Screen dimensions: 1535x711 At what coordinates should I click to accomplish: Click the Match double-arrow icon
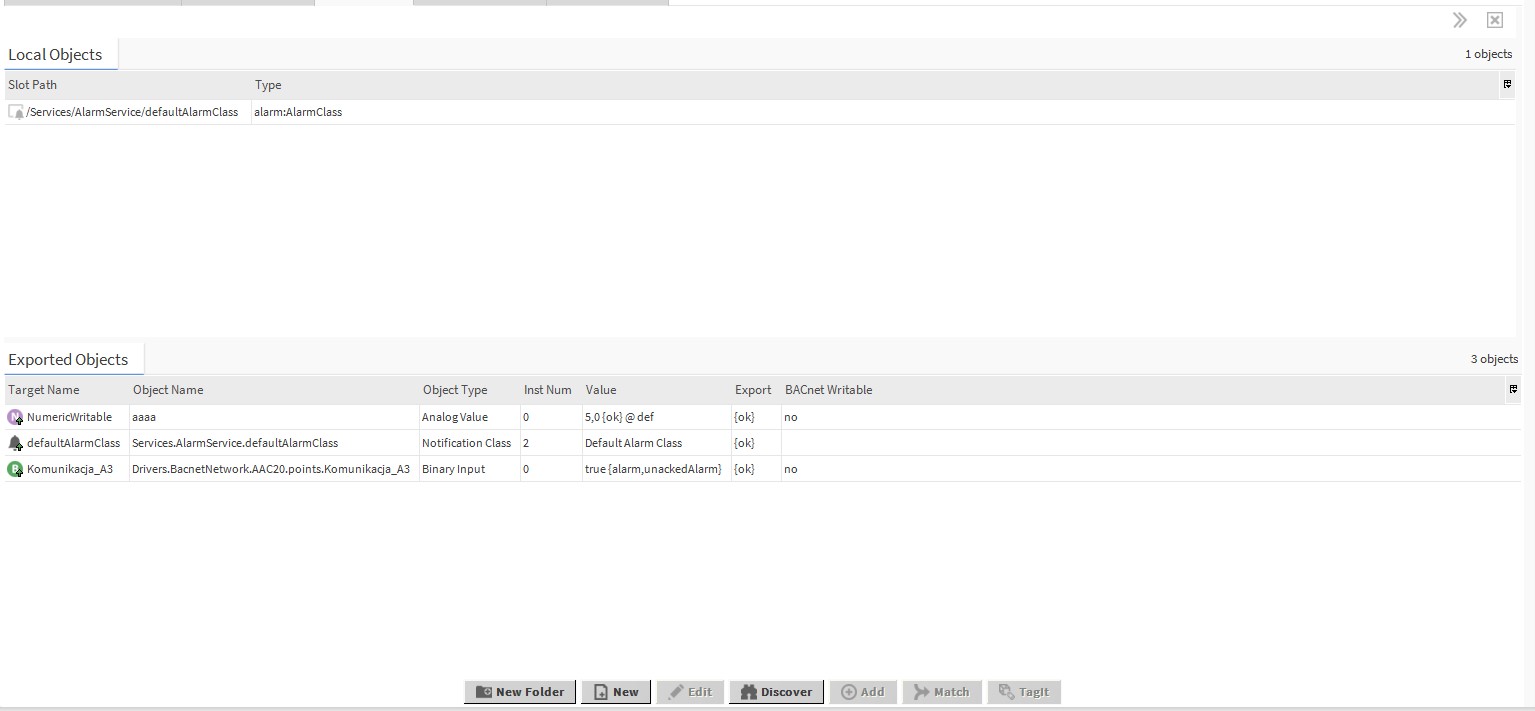coord(921,691)
